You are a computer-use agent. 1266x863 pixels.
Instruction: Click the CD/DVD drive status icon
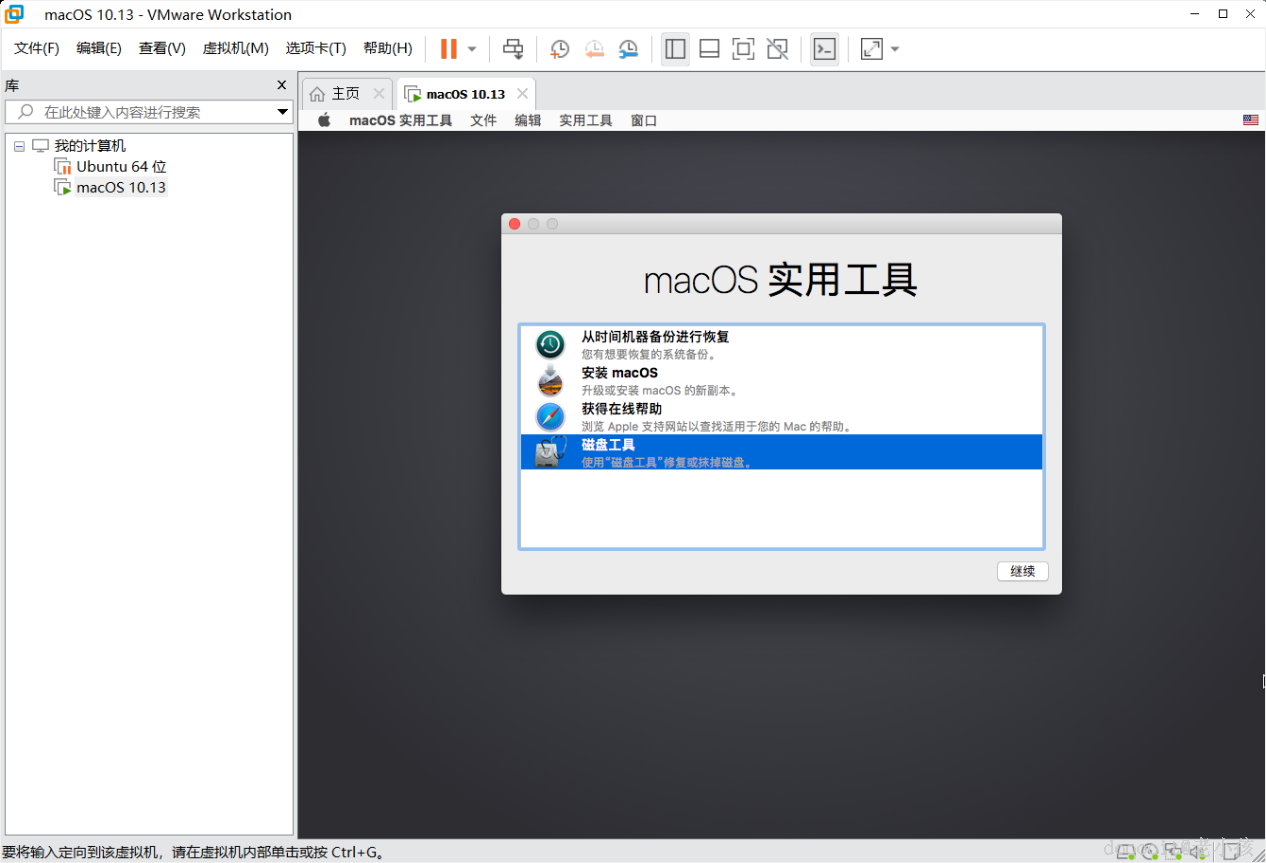[x=1149, y=852]
